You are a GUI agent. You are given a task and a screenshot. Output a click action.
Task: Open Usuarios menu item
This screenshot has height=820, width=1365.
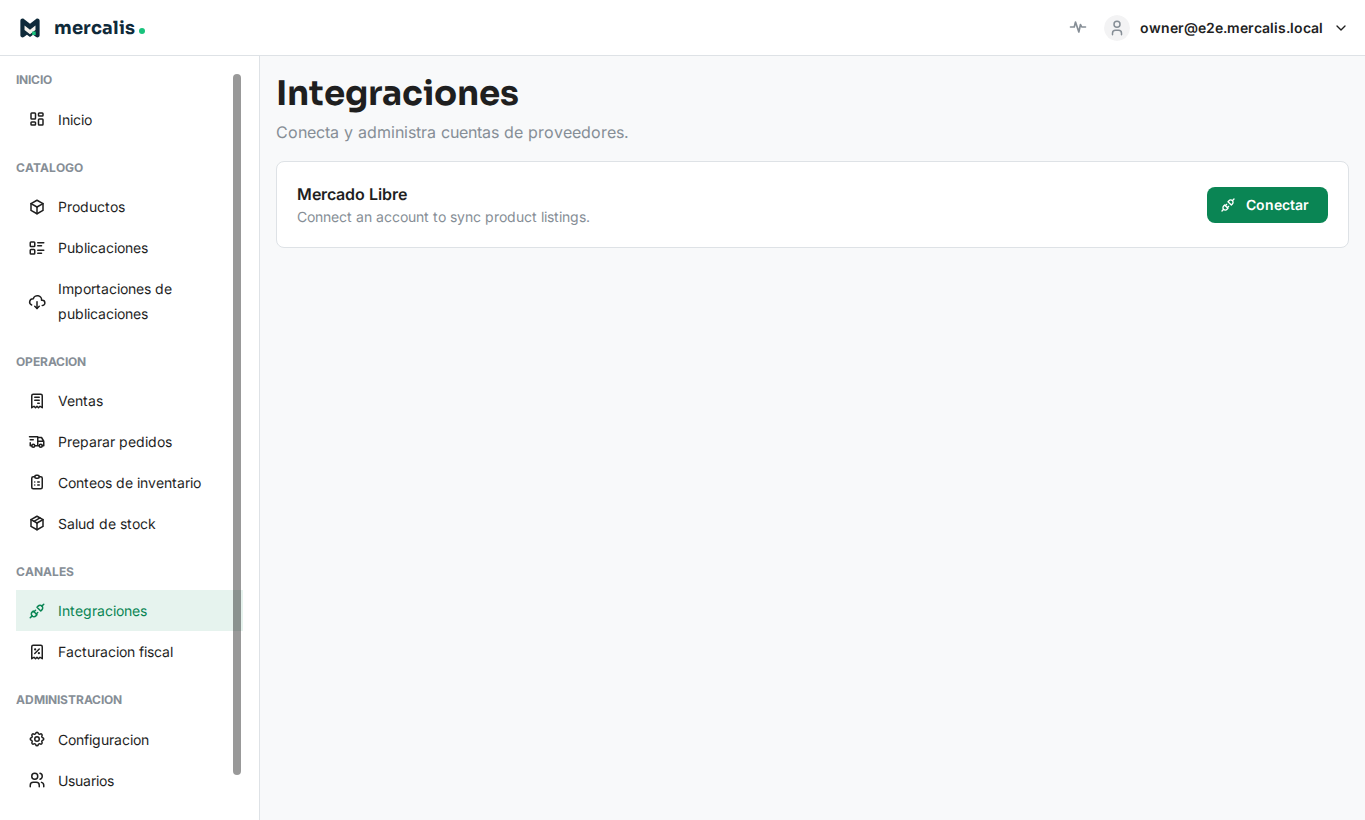point(129,781)
